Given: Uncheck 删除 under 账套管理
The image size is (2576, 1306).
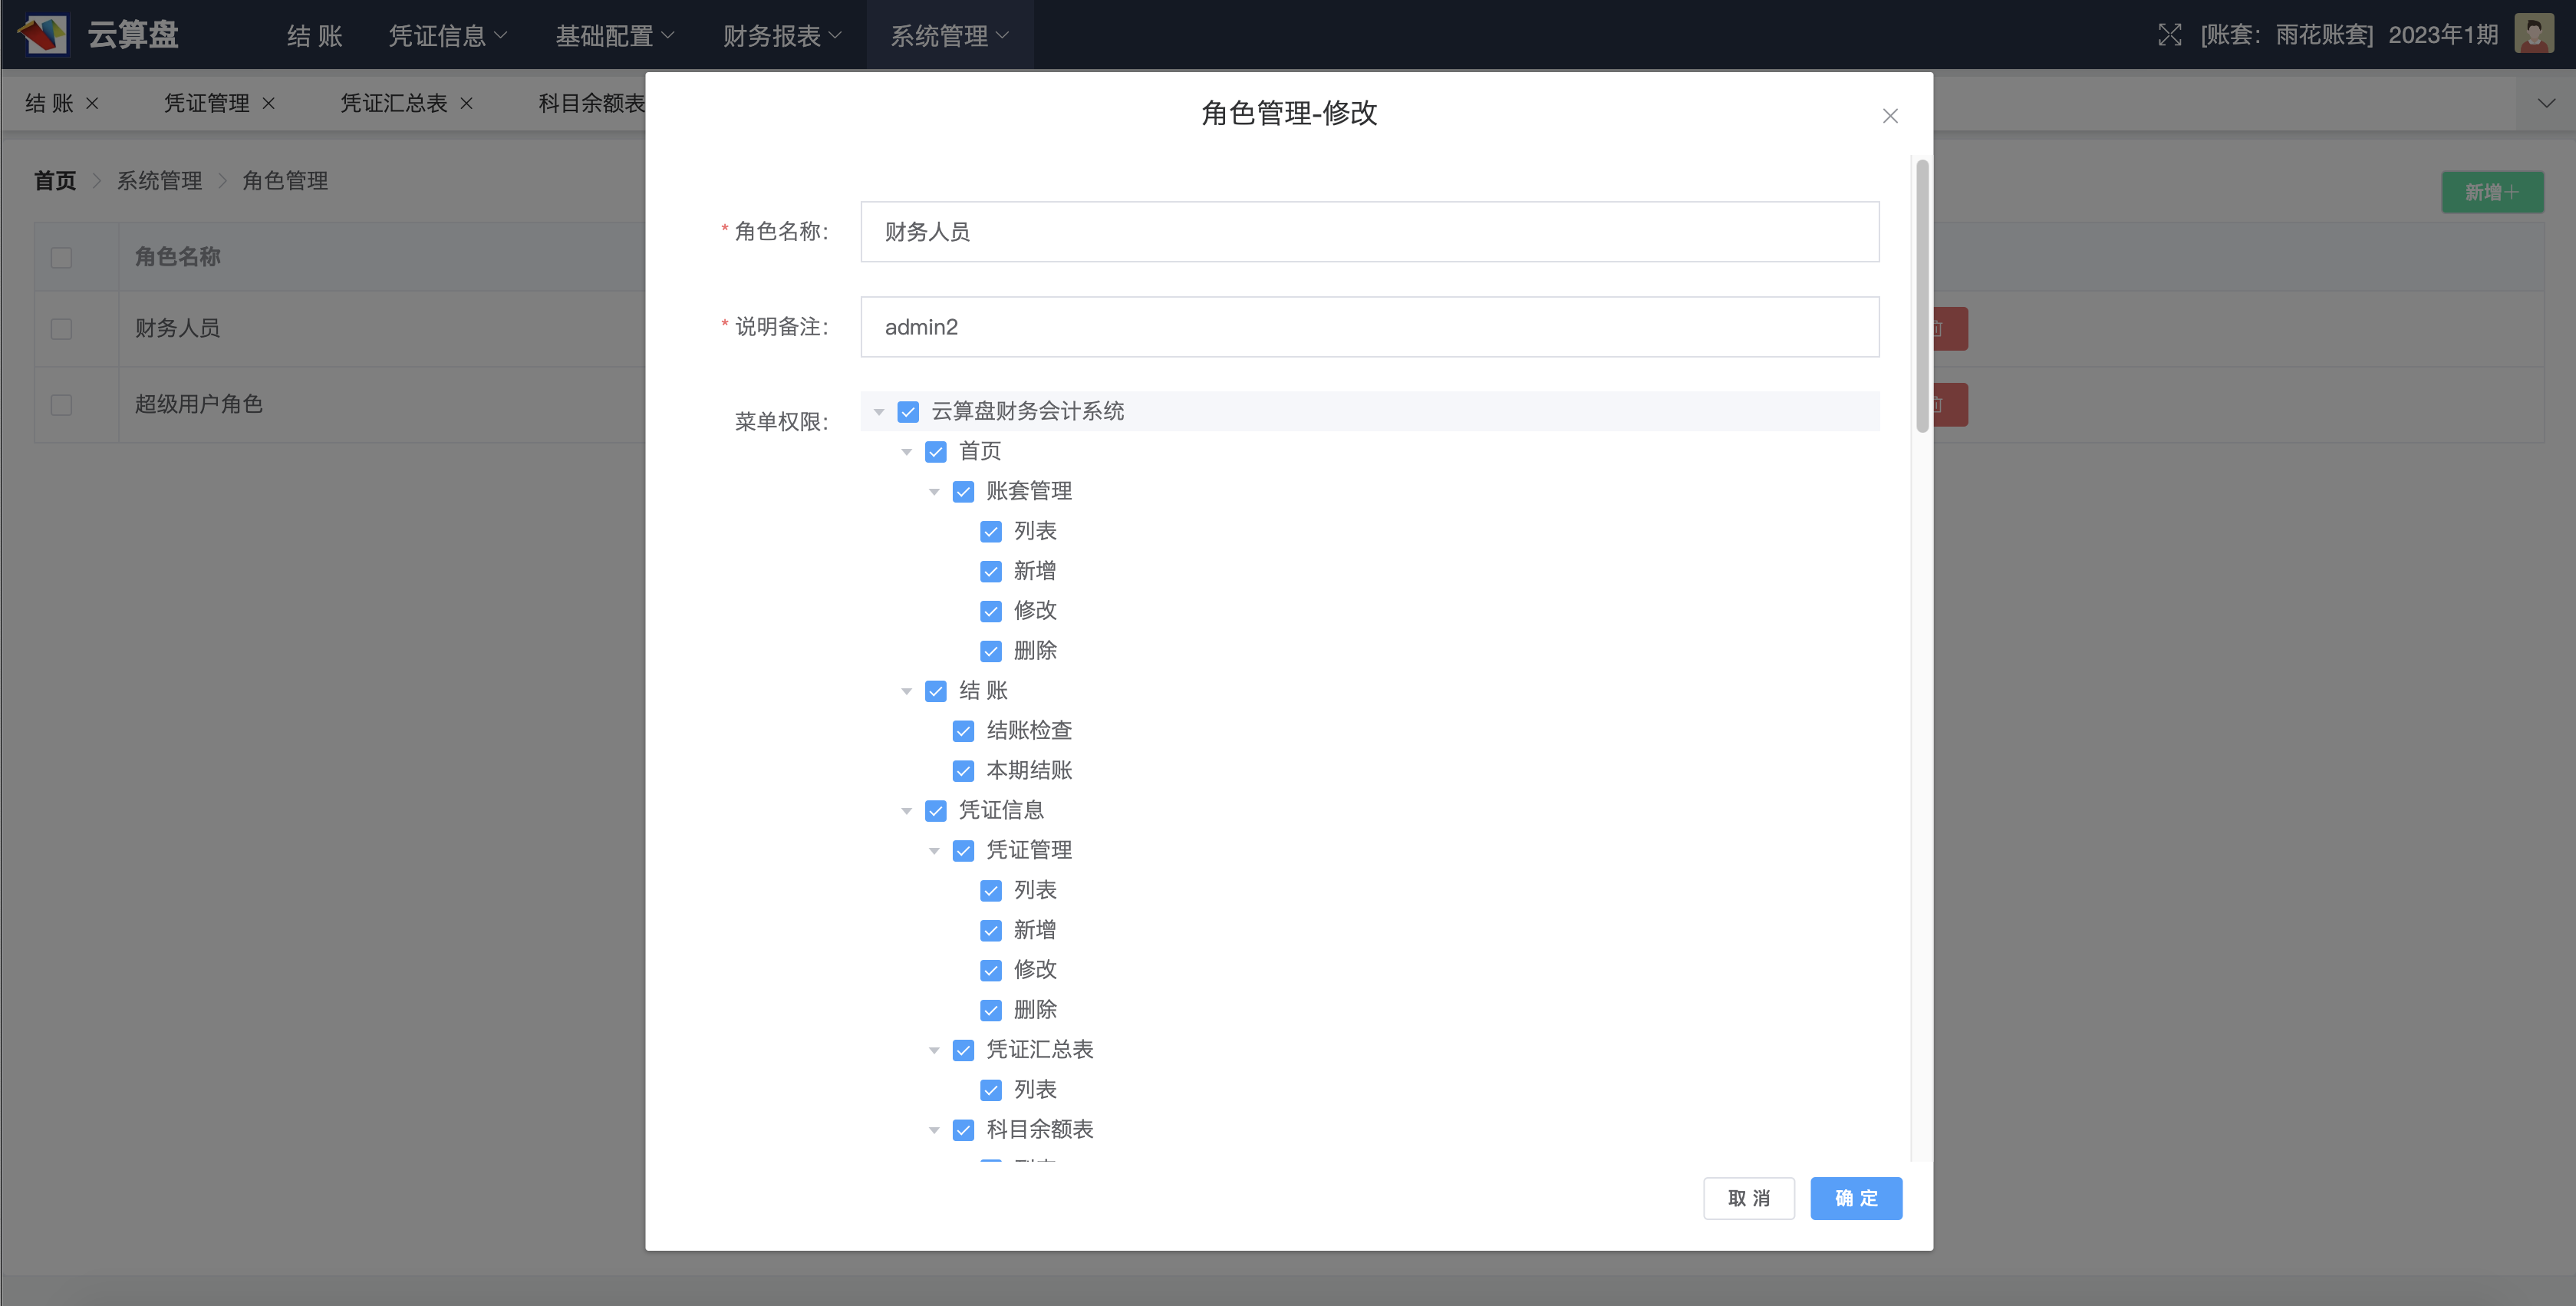Looking at the screenshot, I should 991,651.
